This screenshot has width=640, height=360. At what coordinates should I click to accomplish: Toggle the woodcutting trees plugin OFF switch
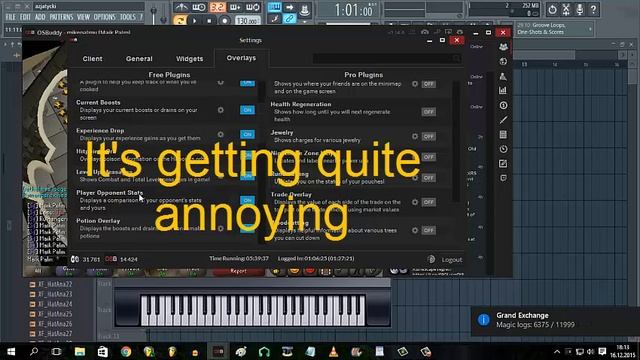[428, 230]
